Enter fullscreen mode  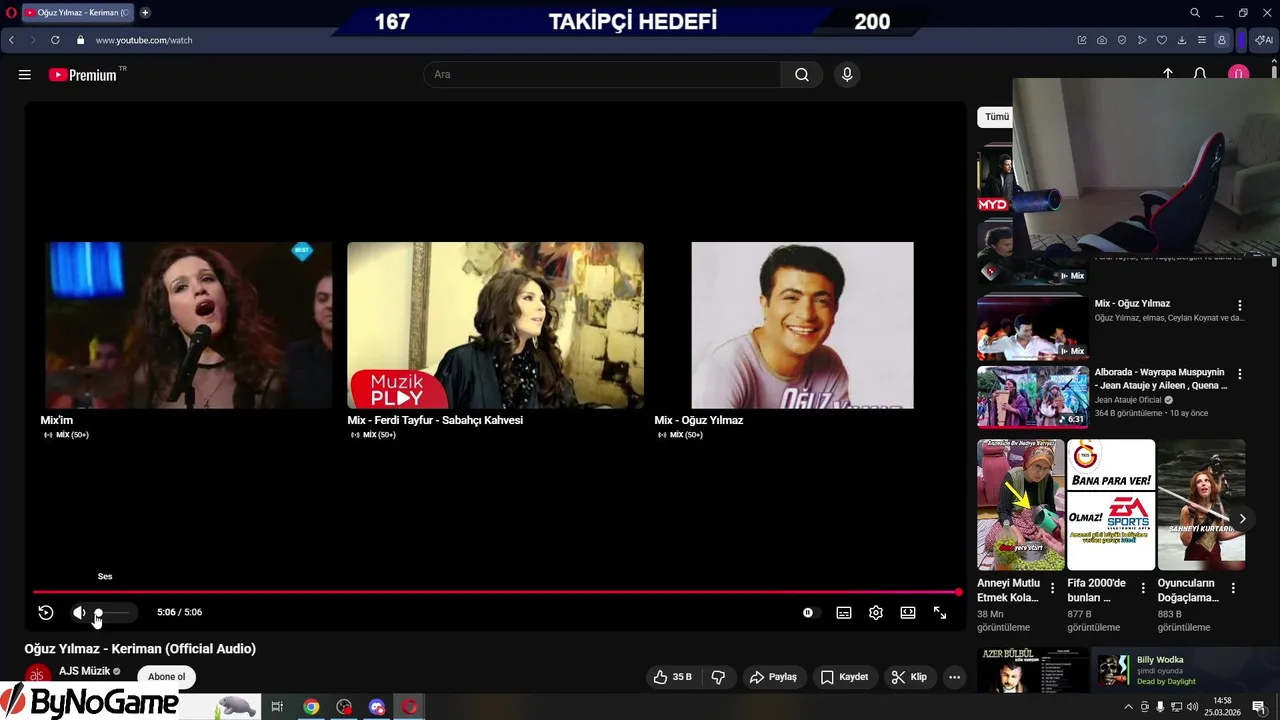point(940,613)
